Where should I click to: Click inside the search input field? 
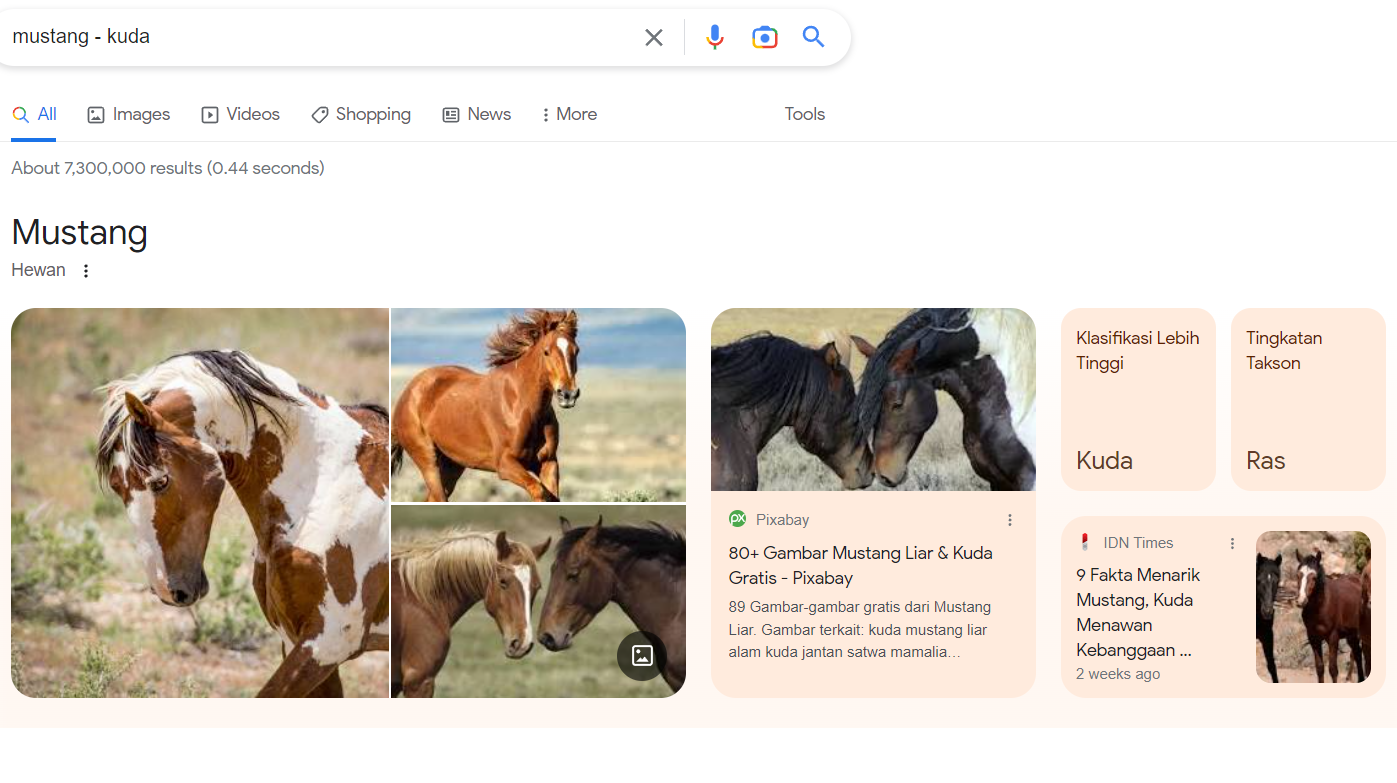(300, 36)
